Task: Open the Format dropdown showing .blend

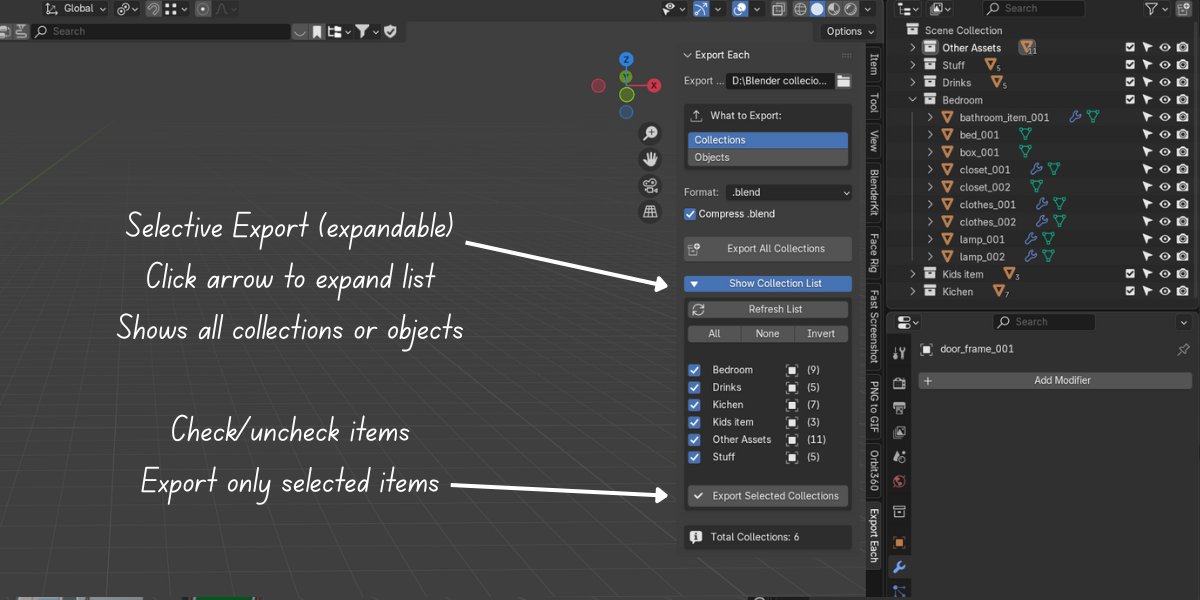Action: coord(788,192)
